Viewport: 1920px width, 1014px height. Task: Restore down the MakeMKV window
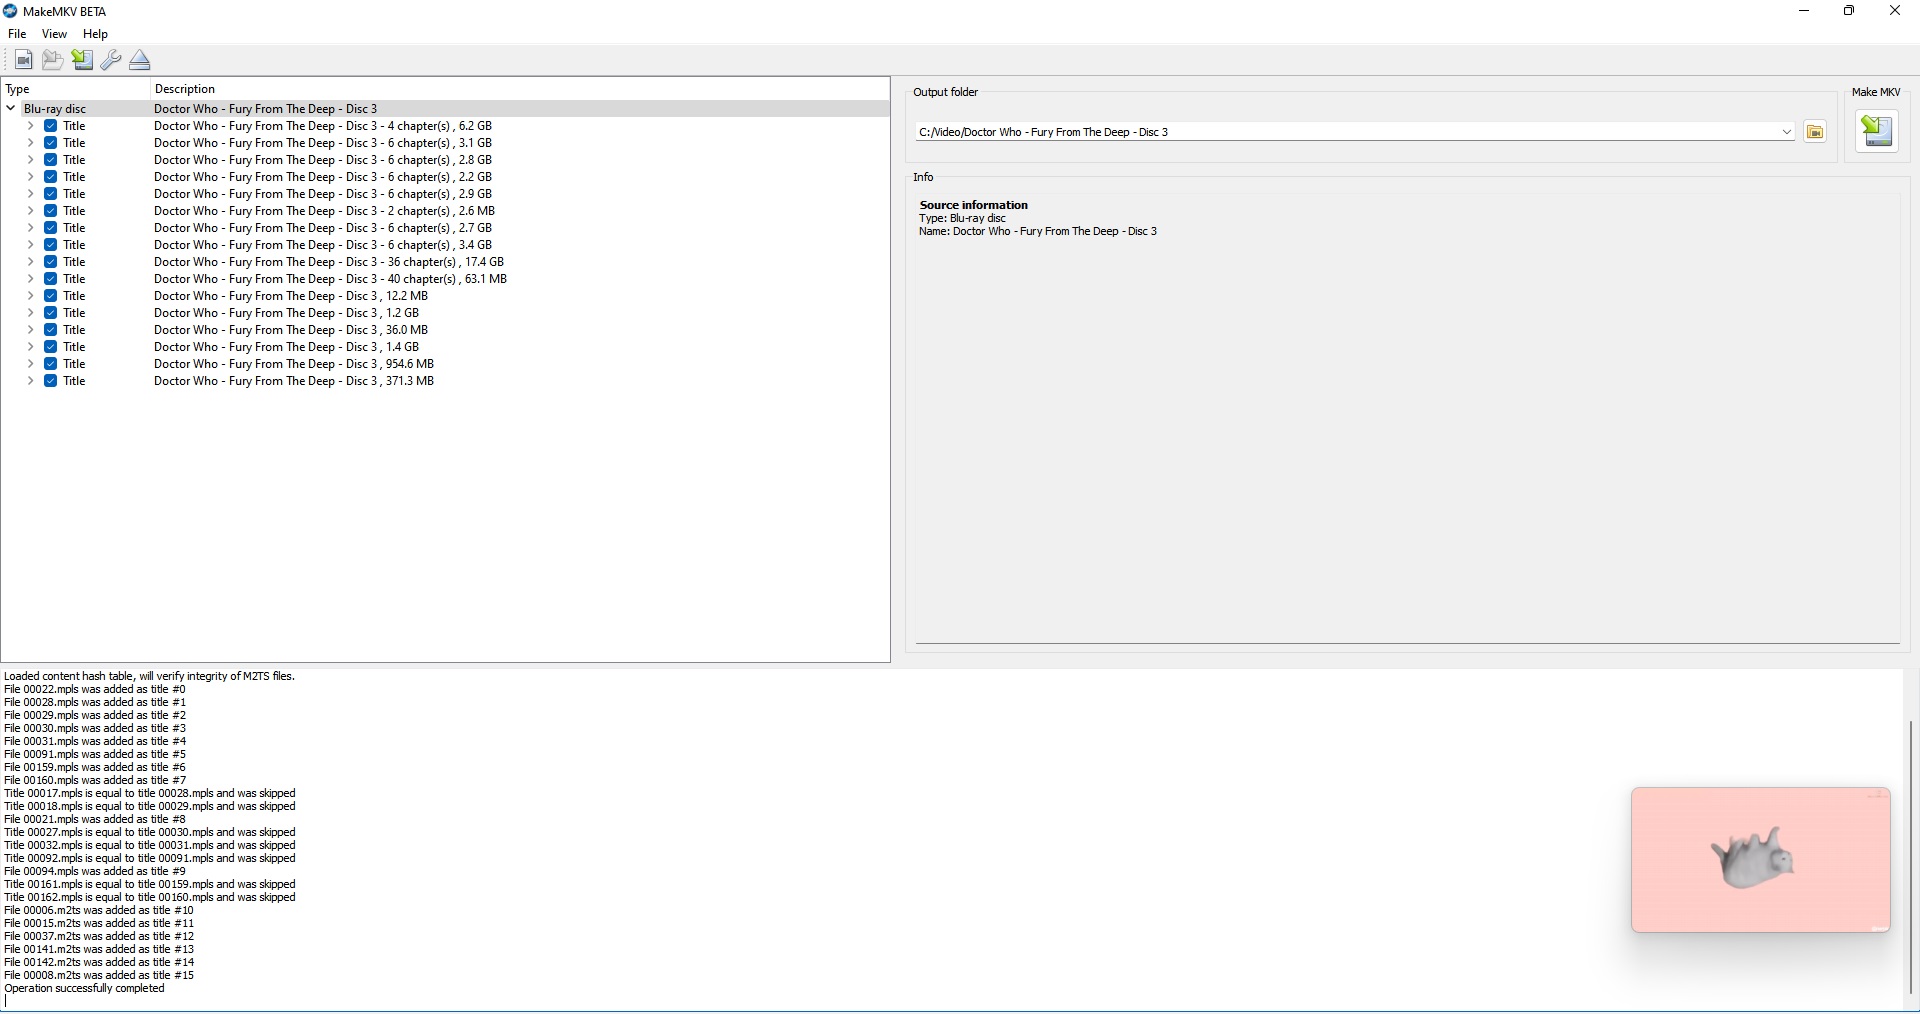tap(1850, 11)
